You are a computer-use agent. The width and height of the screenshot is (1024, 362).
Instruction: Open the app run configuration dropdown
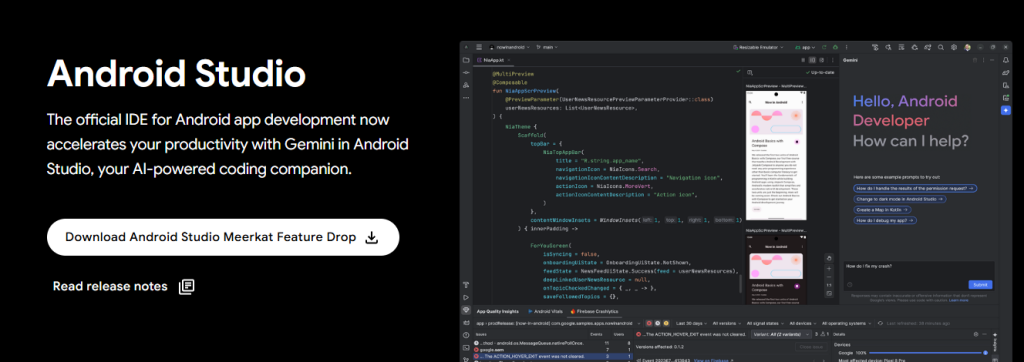tap(805, 47)
